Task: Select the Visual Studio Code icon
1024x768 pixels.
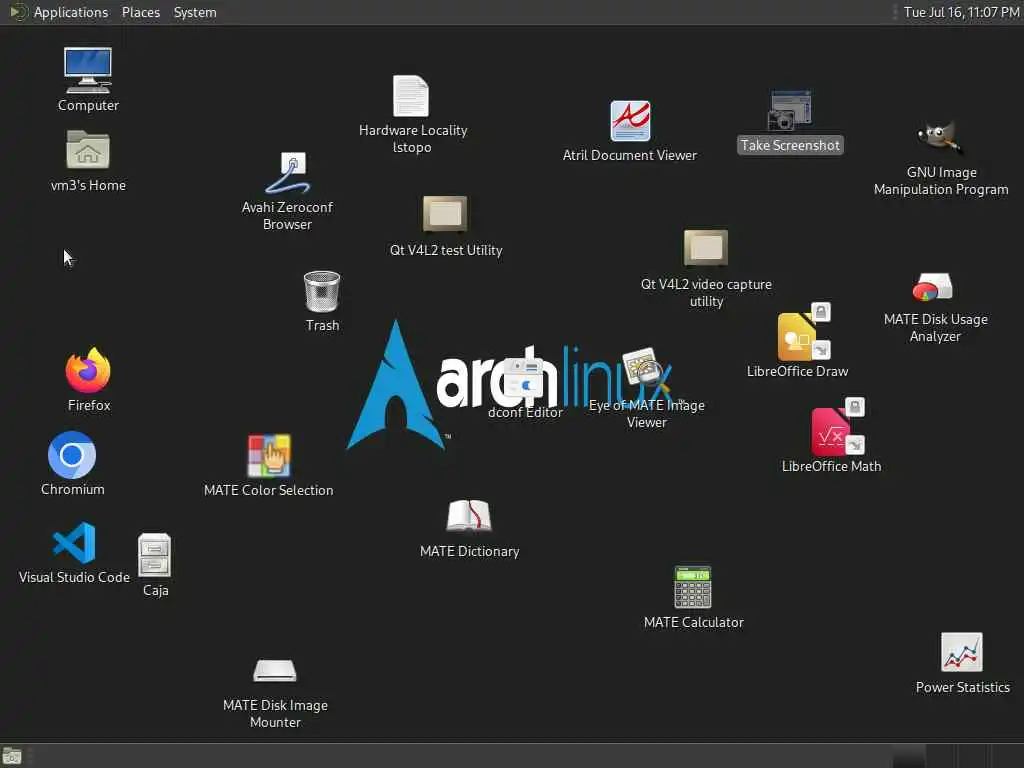Action: (x=74, y=543)
